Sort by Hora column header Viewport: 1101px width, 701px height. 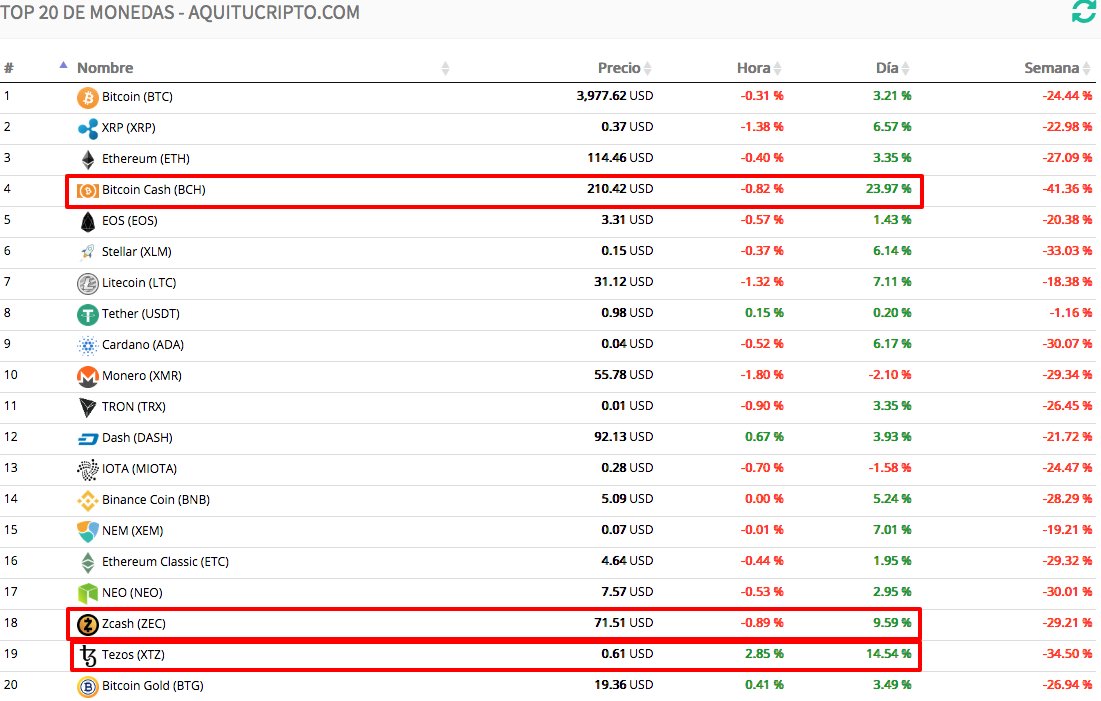(x=759, y=68)
